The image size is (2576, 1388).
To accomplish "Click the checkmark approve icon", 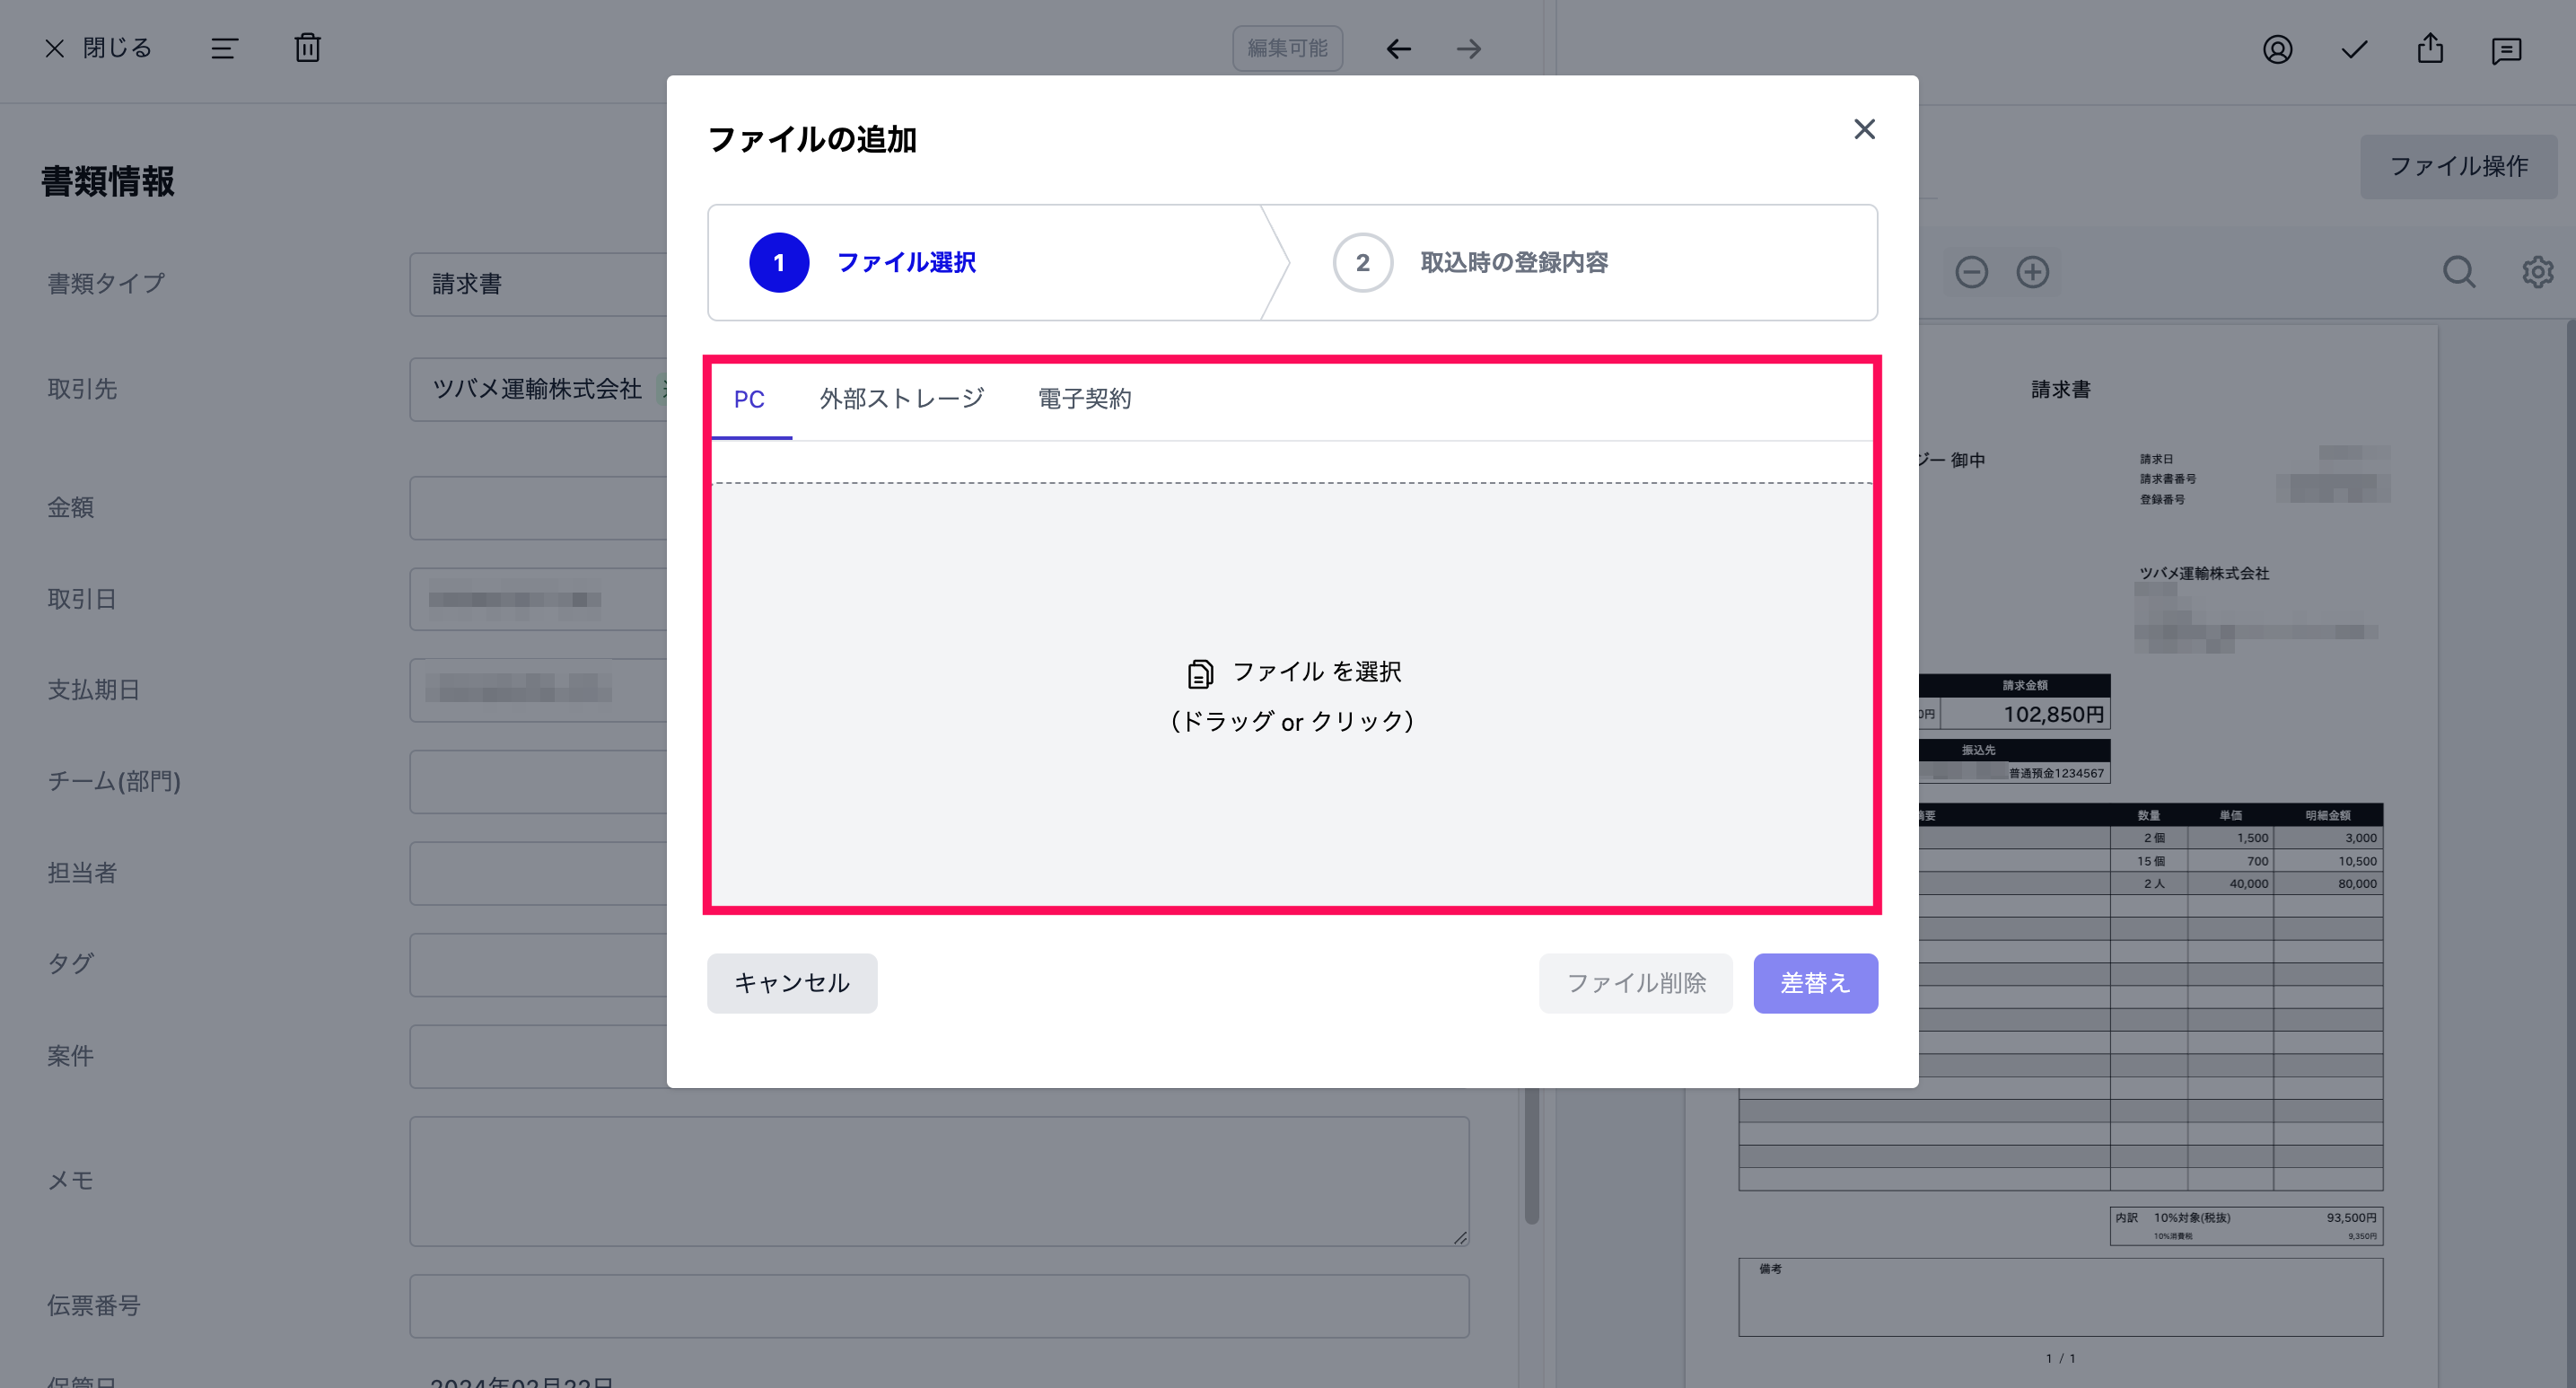I will tap(2354, 49).
